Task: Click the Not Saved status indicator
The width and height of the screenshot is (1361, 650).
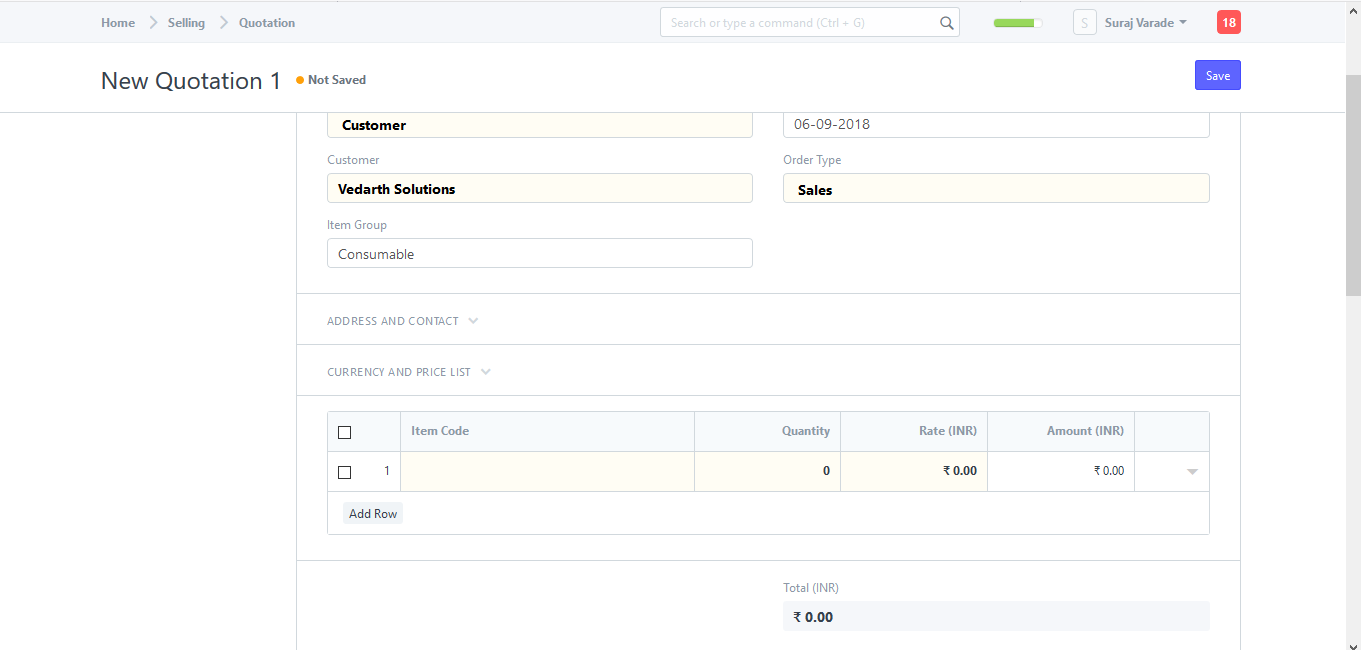Action: tap(331, 80)
